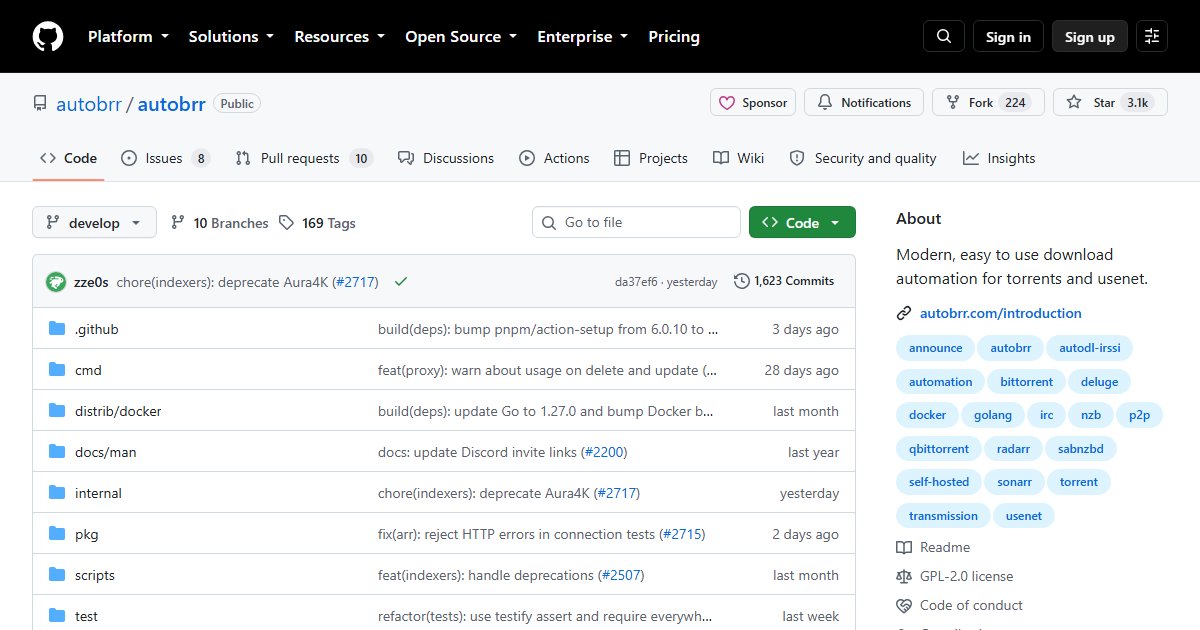
Task: Open autobrr.com/introduction link
Action: (x=1001, y=313)
